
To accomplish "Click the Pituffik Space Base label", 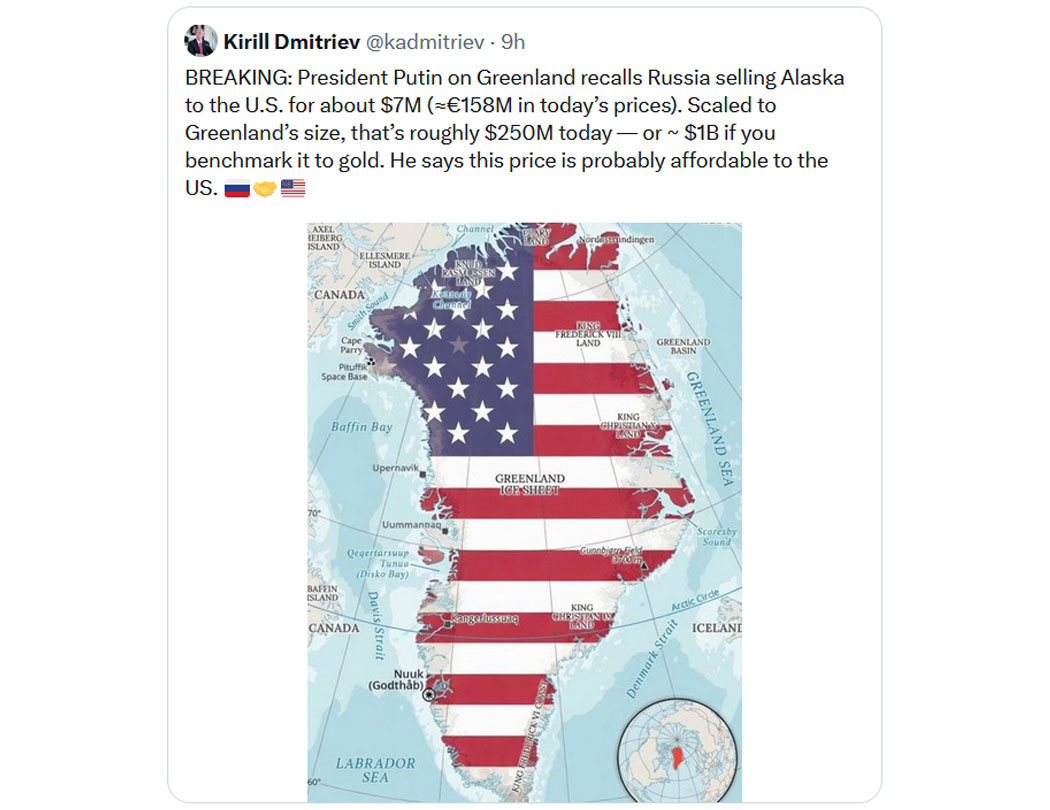I will coord(344,371).
